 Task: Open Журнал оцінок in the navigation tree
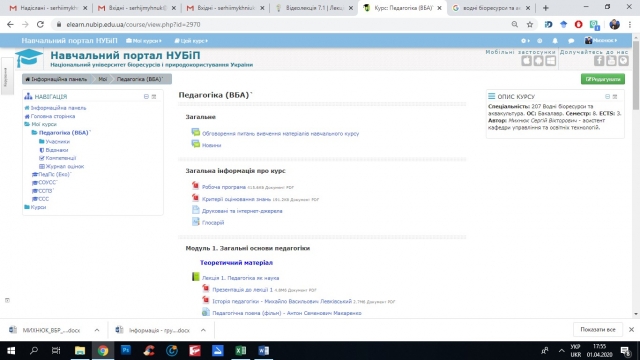tap(64, 167)
